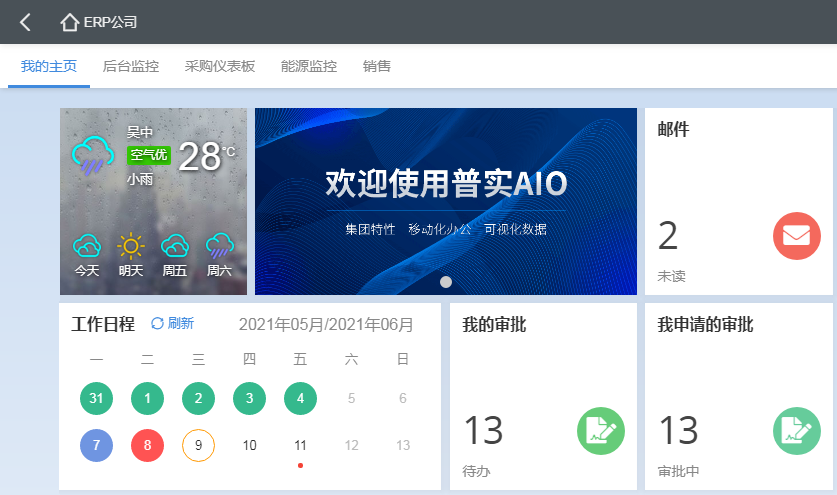Click the banner carousel indicator dot
The height and width of the screenshot is (495, 837).
[446, 282]
